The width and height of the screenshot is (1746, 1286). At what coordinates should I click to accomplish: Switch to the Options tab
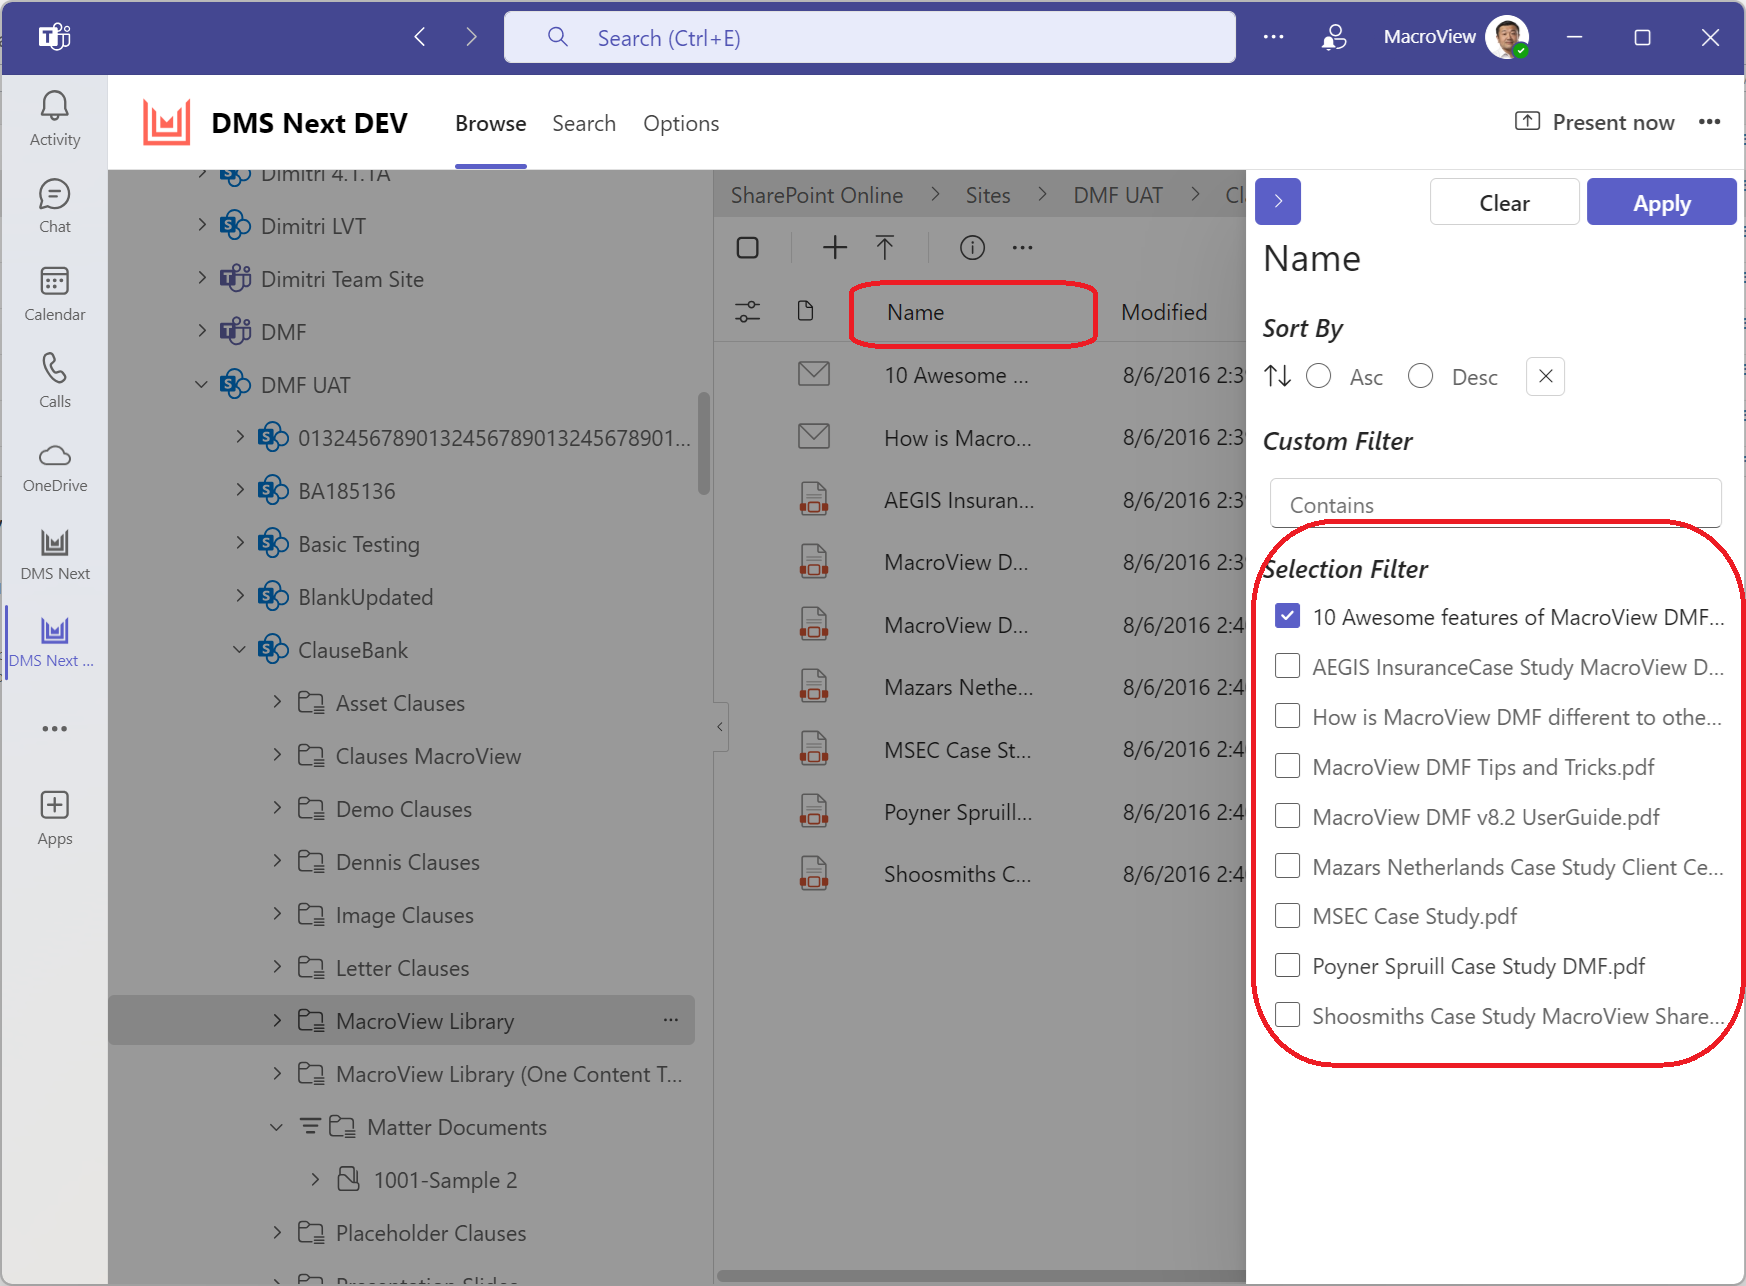click(681, 123)
